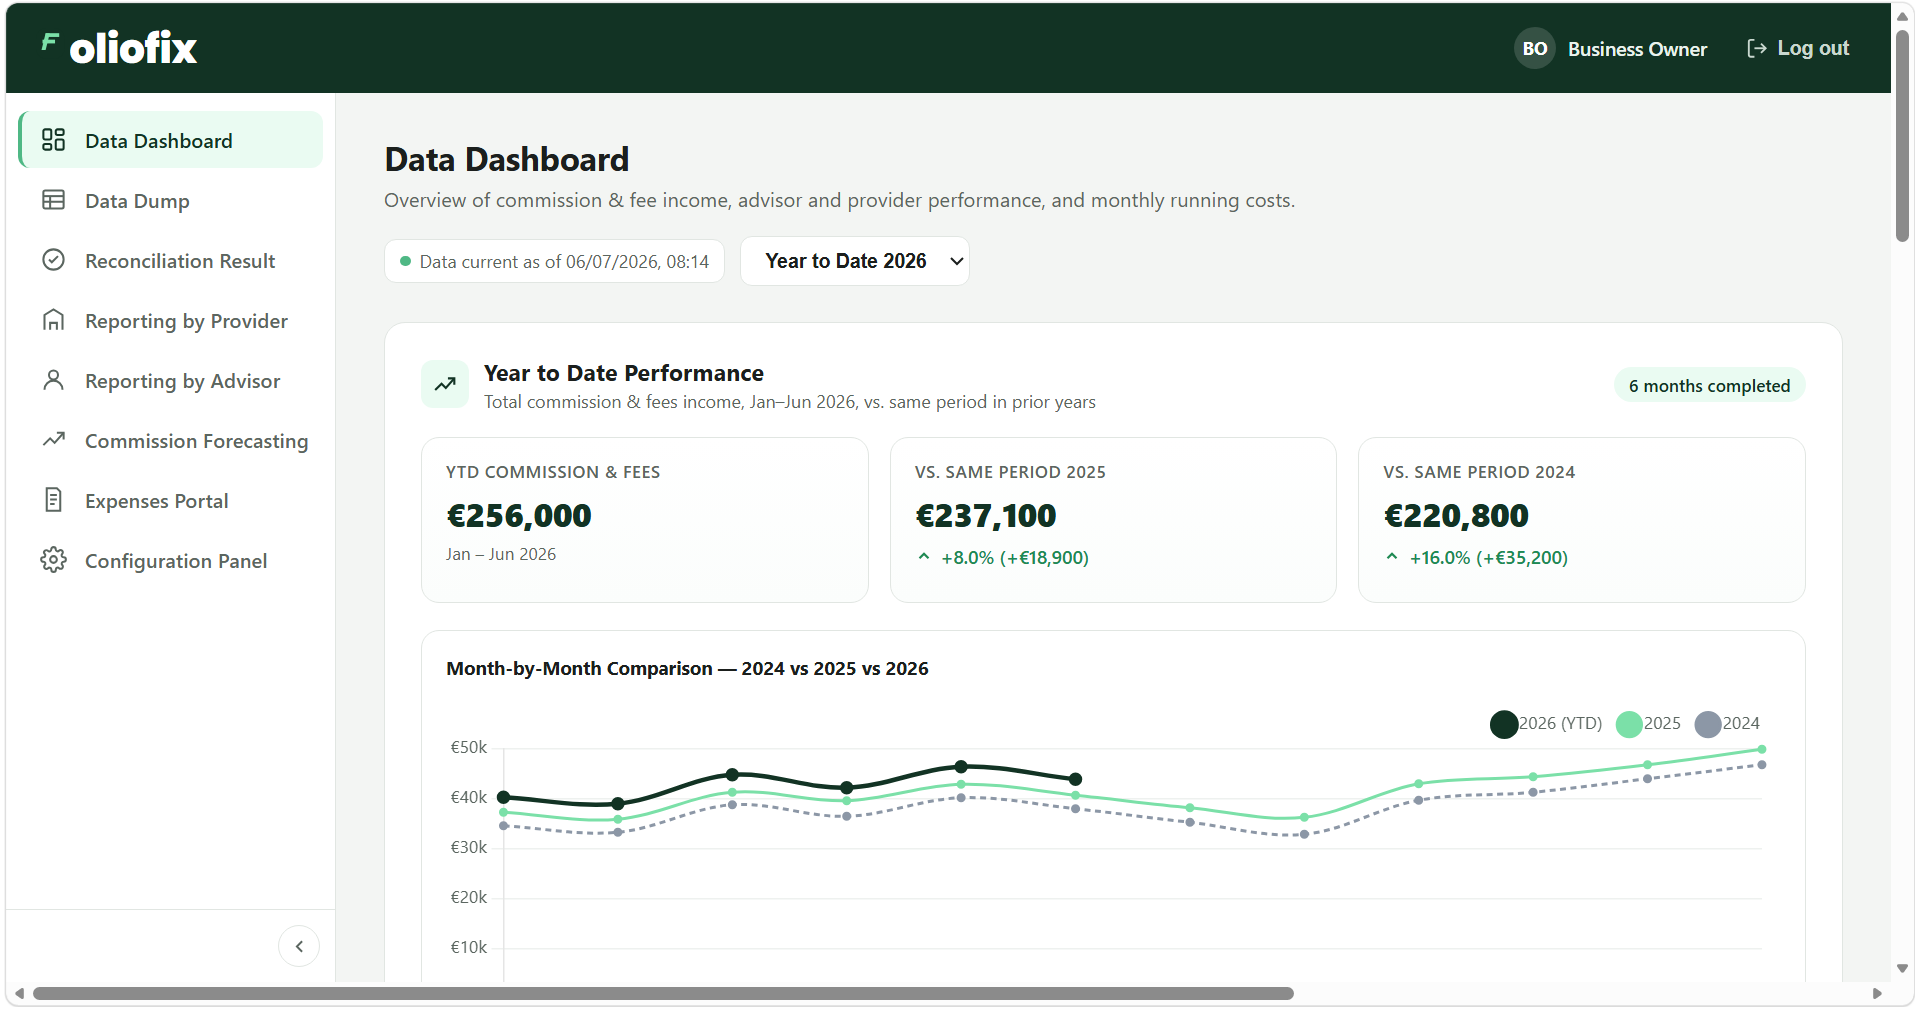Click the Jan – Jun 2026 label
1918x1011 pixels.
(x=501, y=554)
